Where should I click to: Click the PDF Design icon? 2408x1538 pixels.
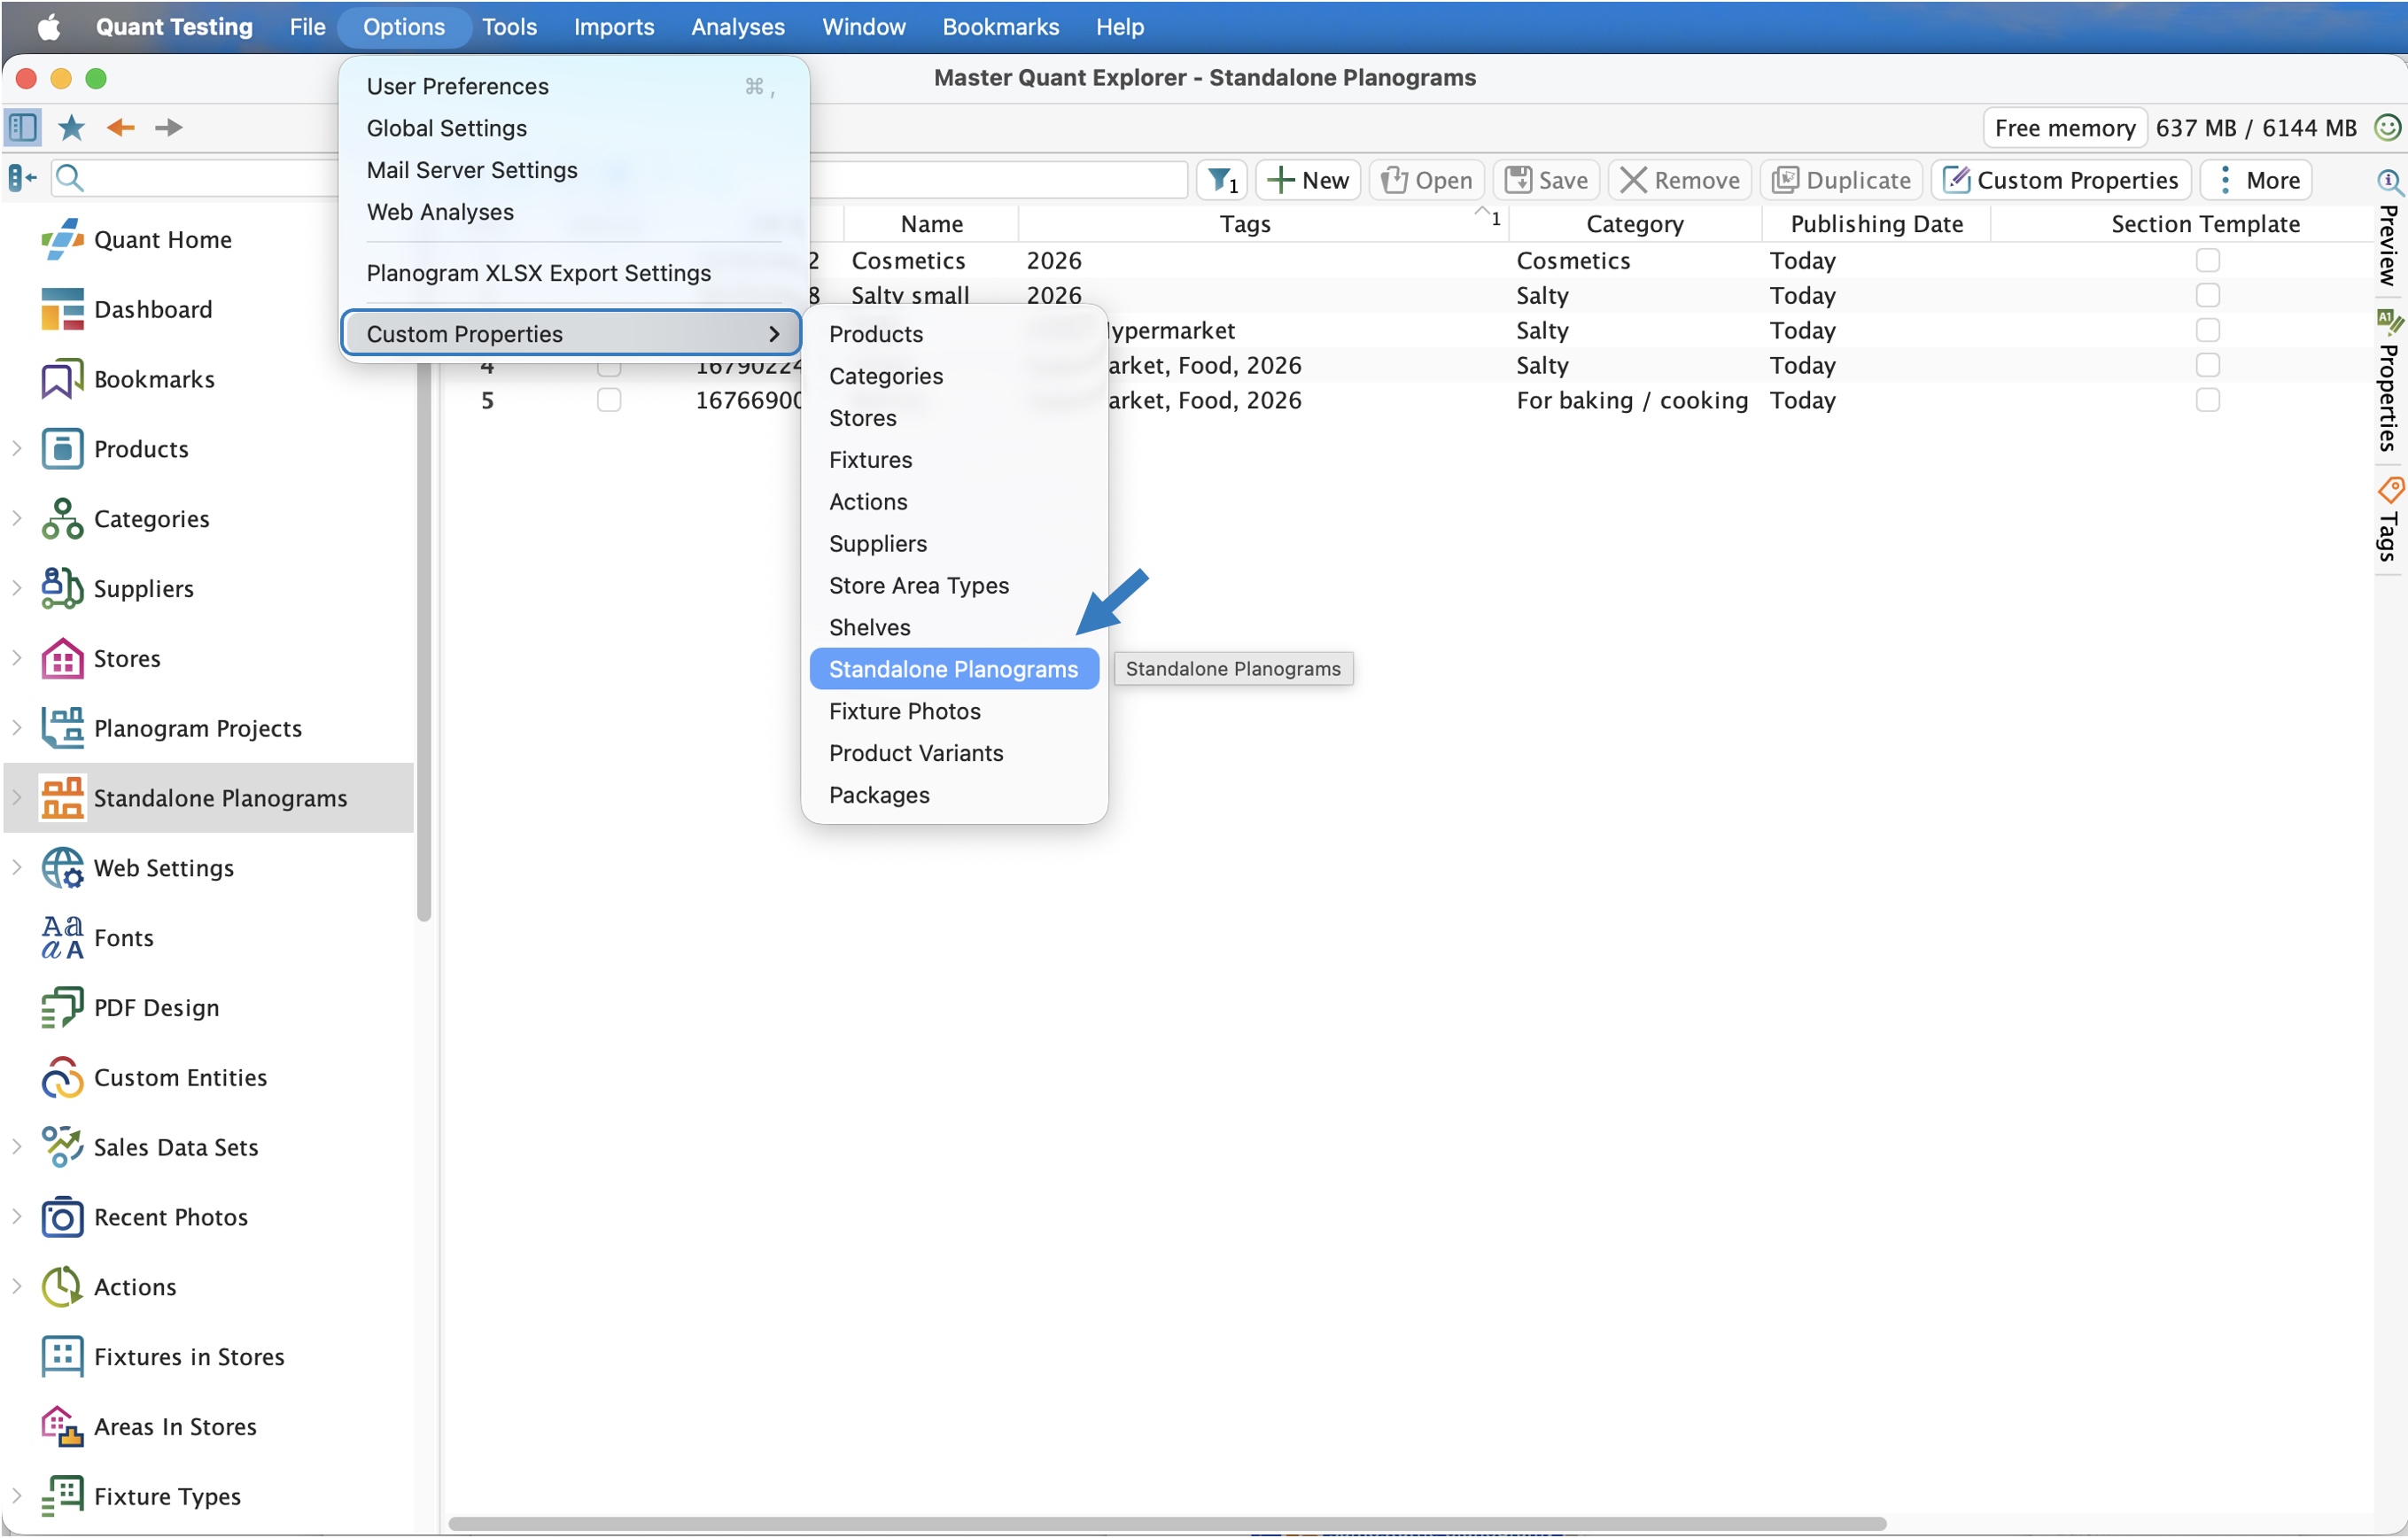pyautogui.click(x=62, y=1008)
